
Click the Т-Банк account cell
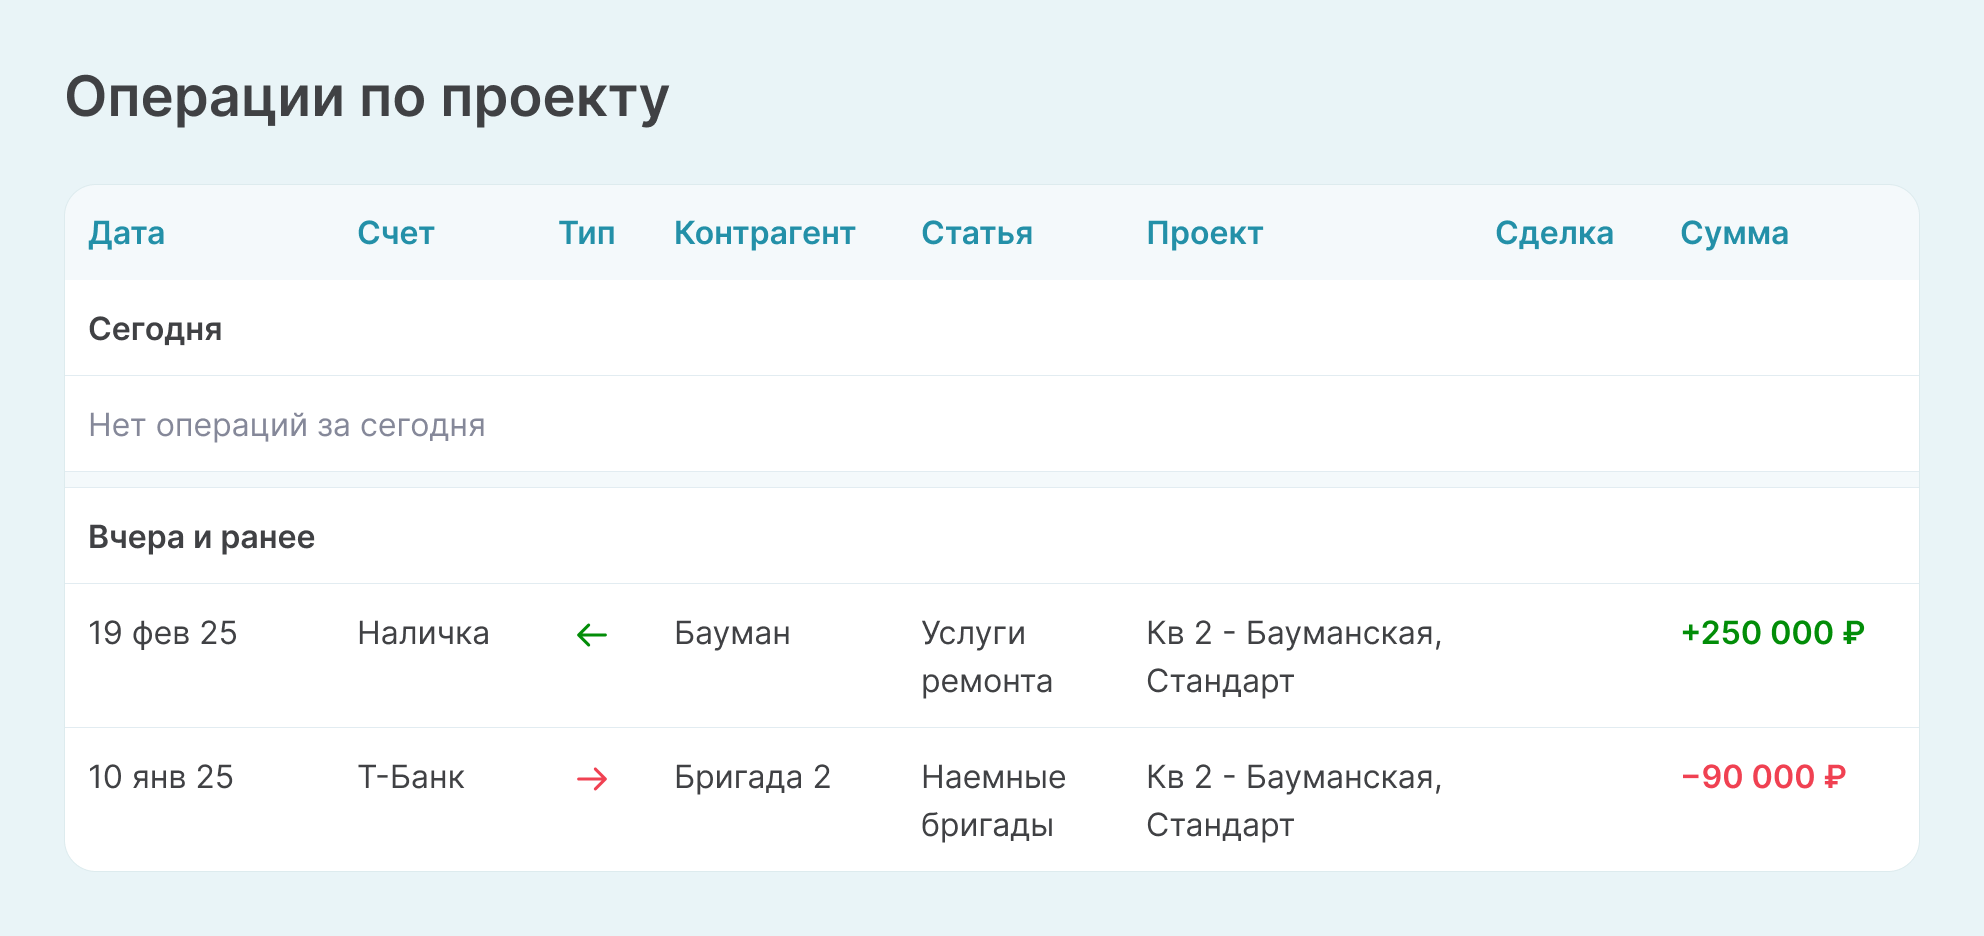(x=411, y=777)
